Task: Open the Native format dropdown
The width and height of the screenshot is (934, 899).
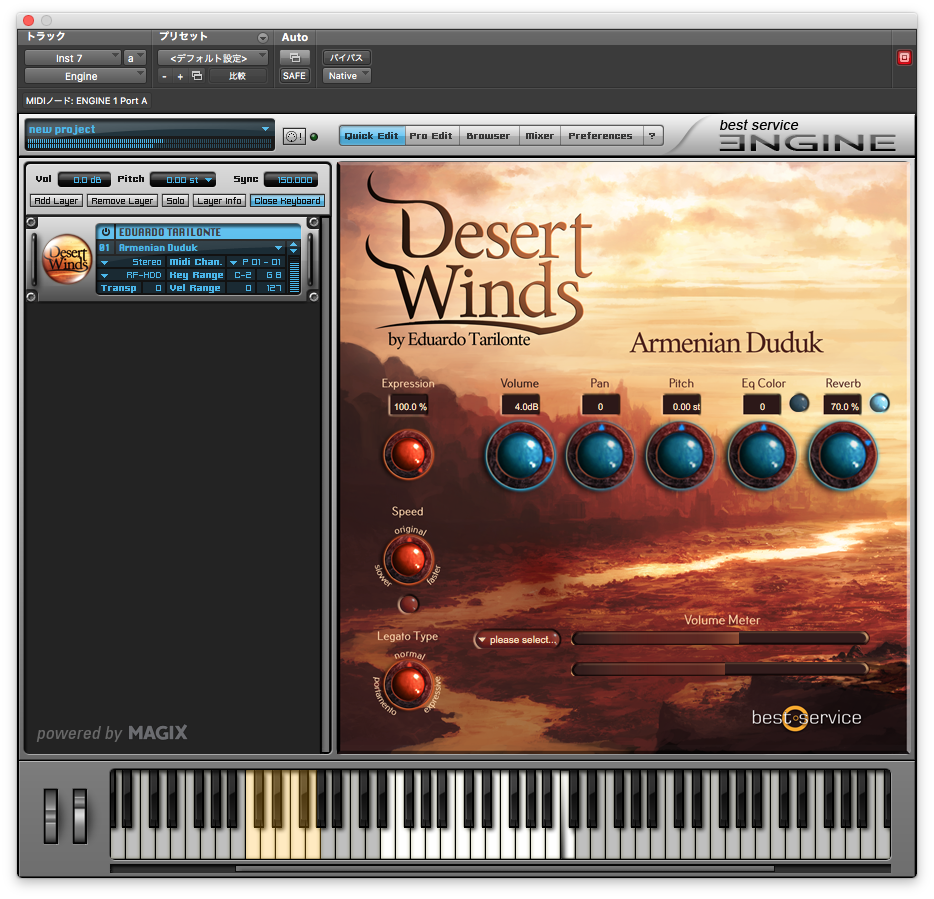Action: click(x=347, y=76)
